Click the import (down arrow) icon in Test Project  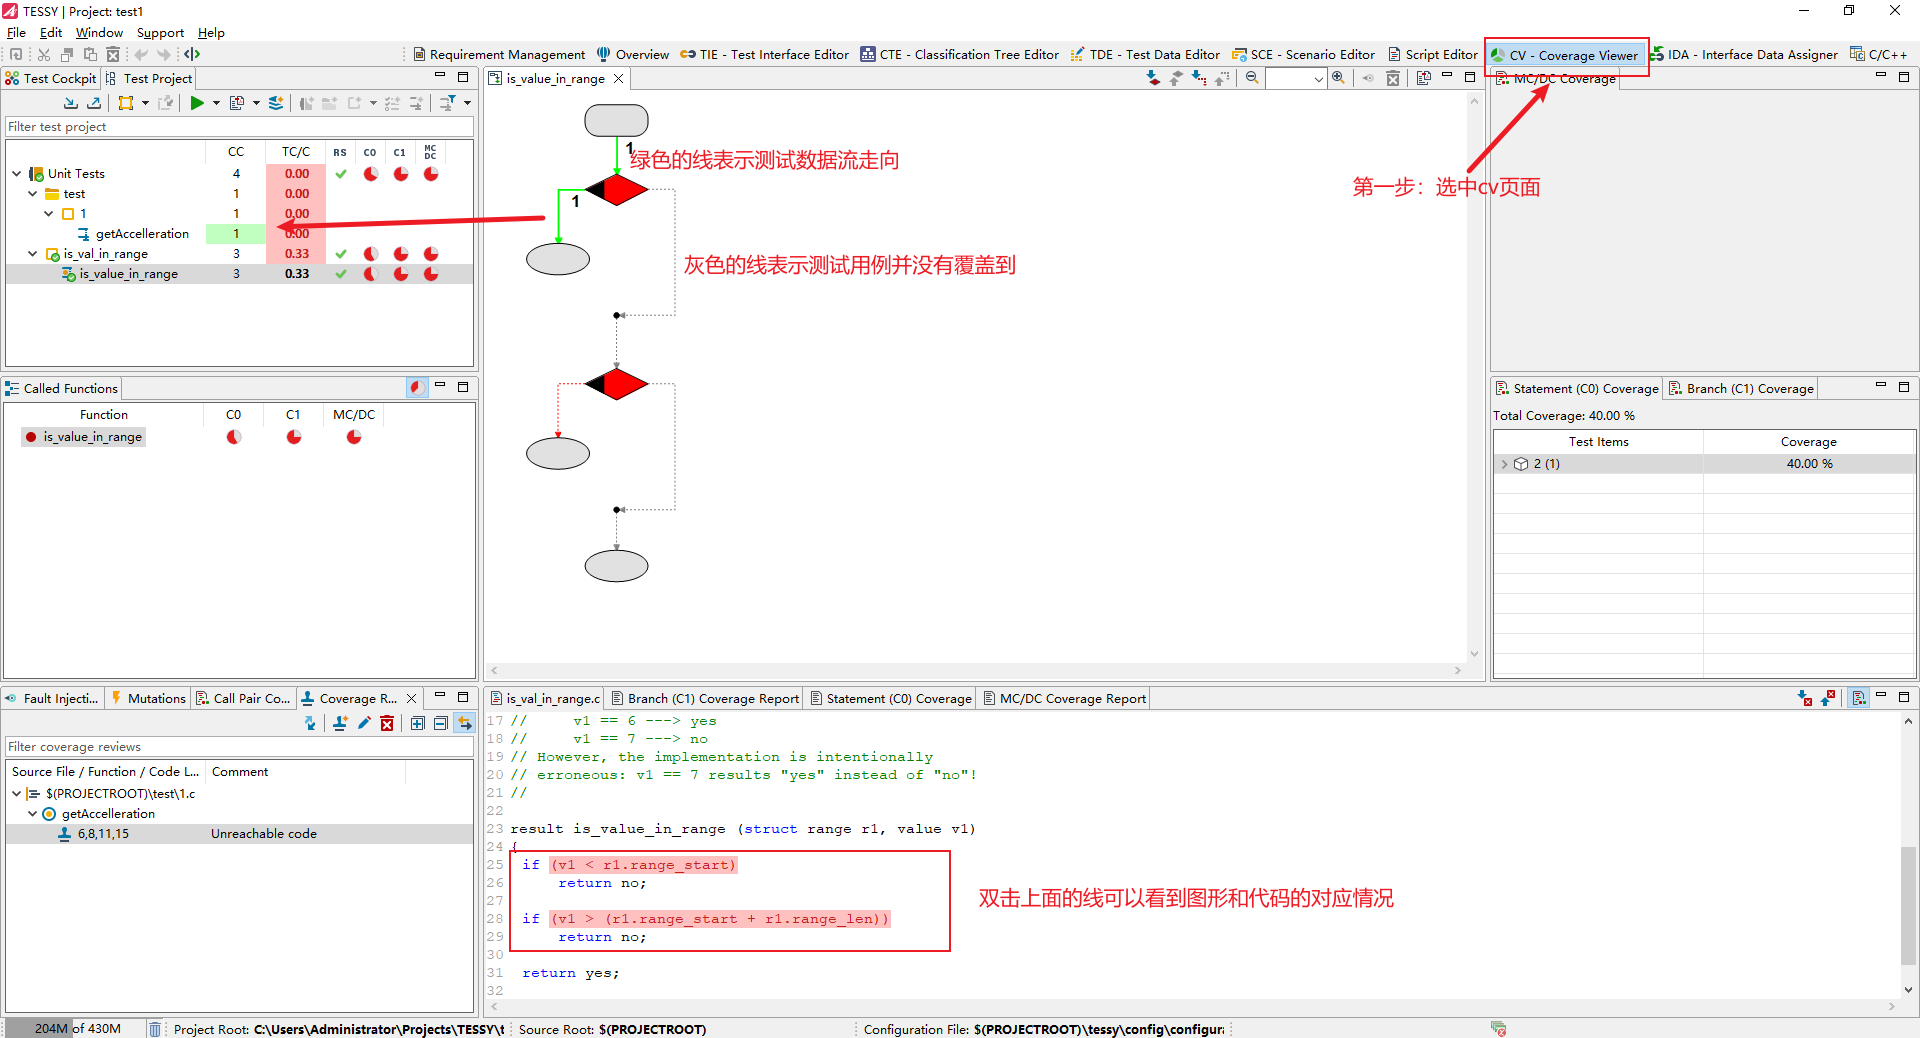click(70, 103)
